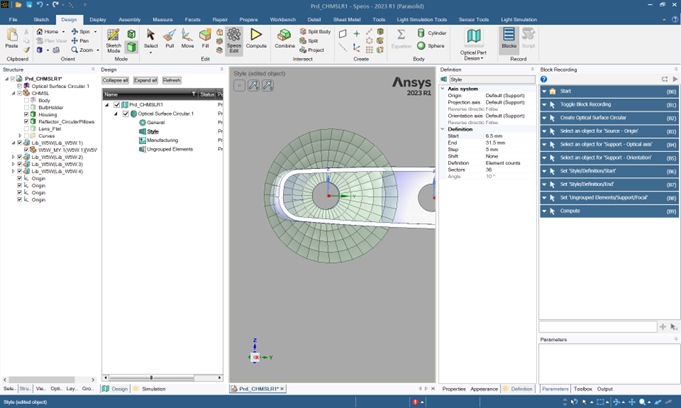This screenshot has width=681, height=408.
Task: Click Expand all button
Action: coord(145,80)
